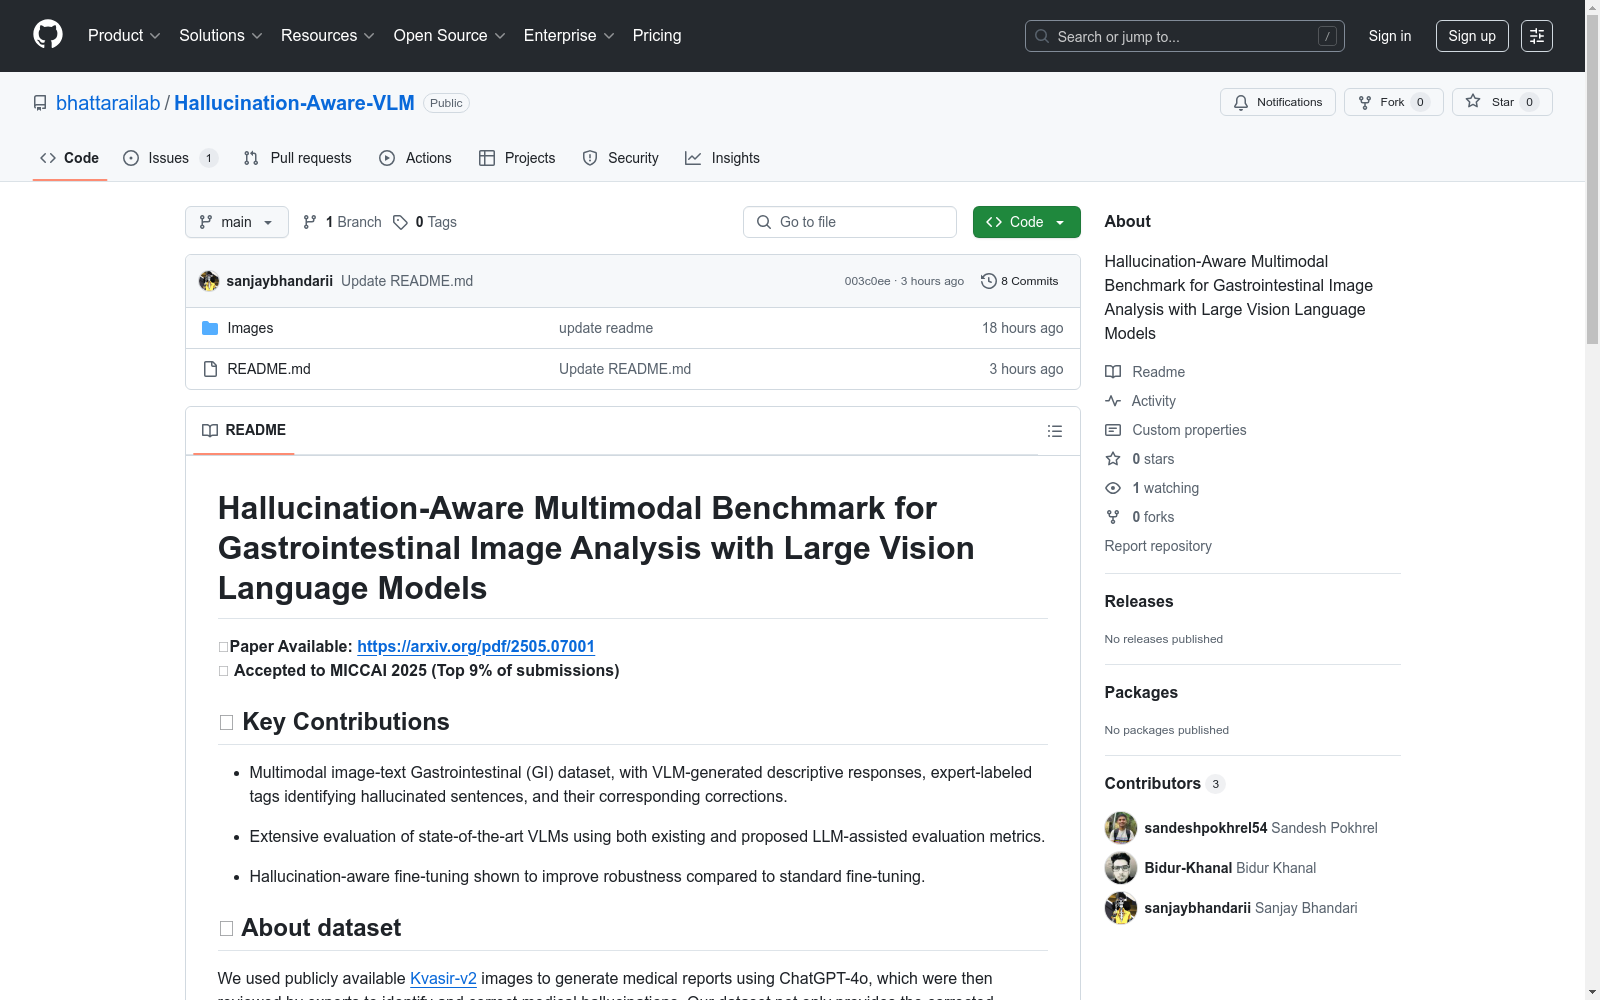Click the commit history clock icon
Image resolution: width=1600 pixels, height=1000 pixels.
[989, 281]
